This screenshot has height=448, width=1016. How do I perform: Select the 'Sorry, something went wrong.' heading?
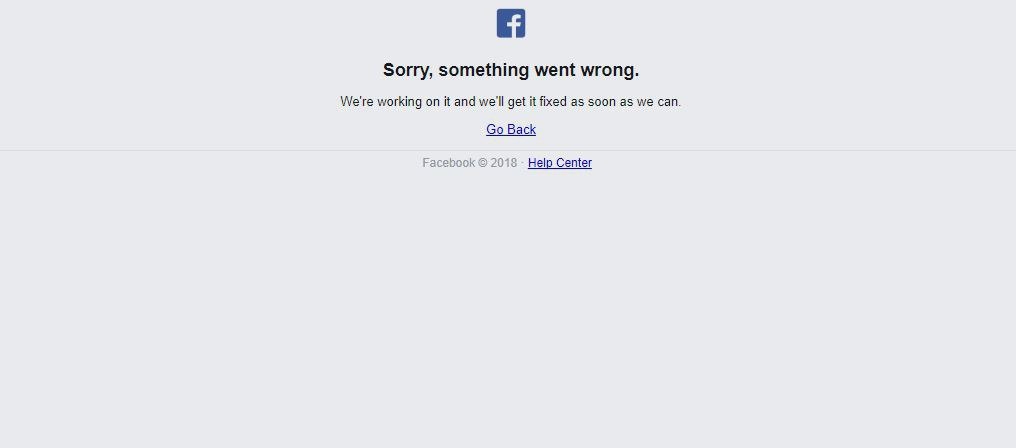(x=511, y=70)
